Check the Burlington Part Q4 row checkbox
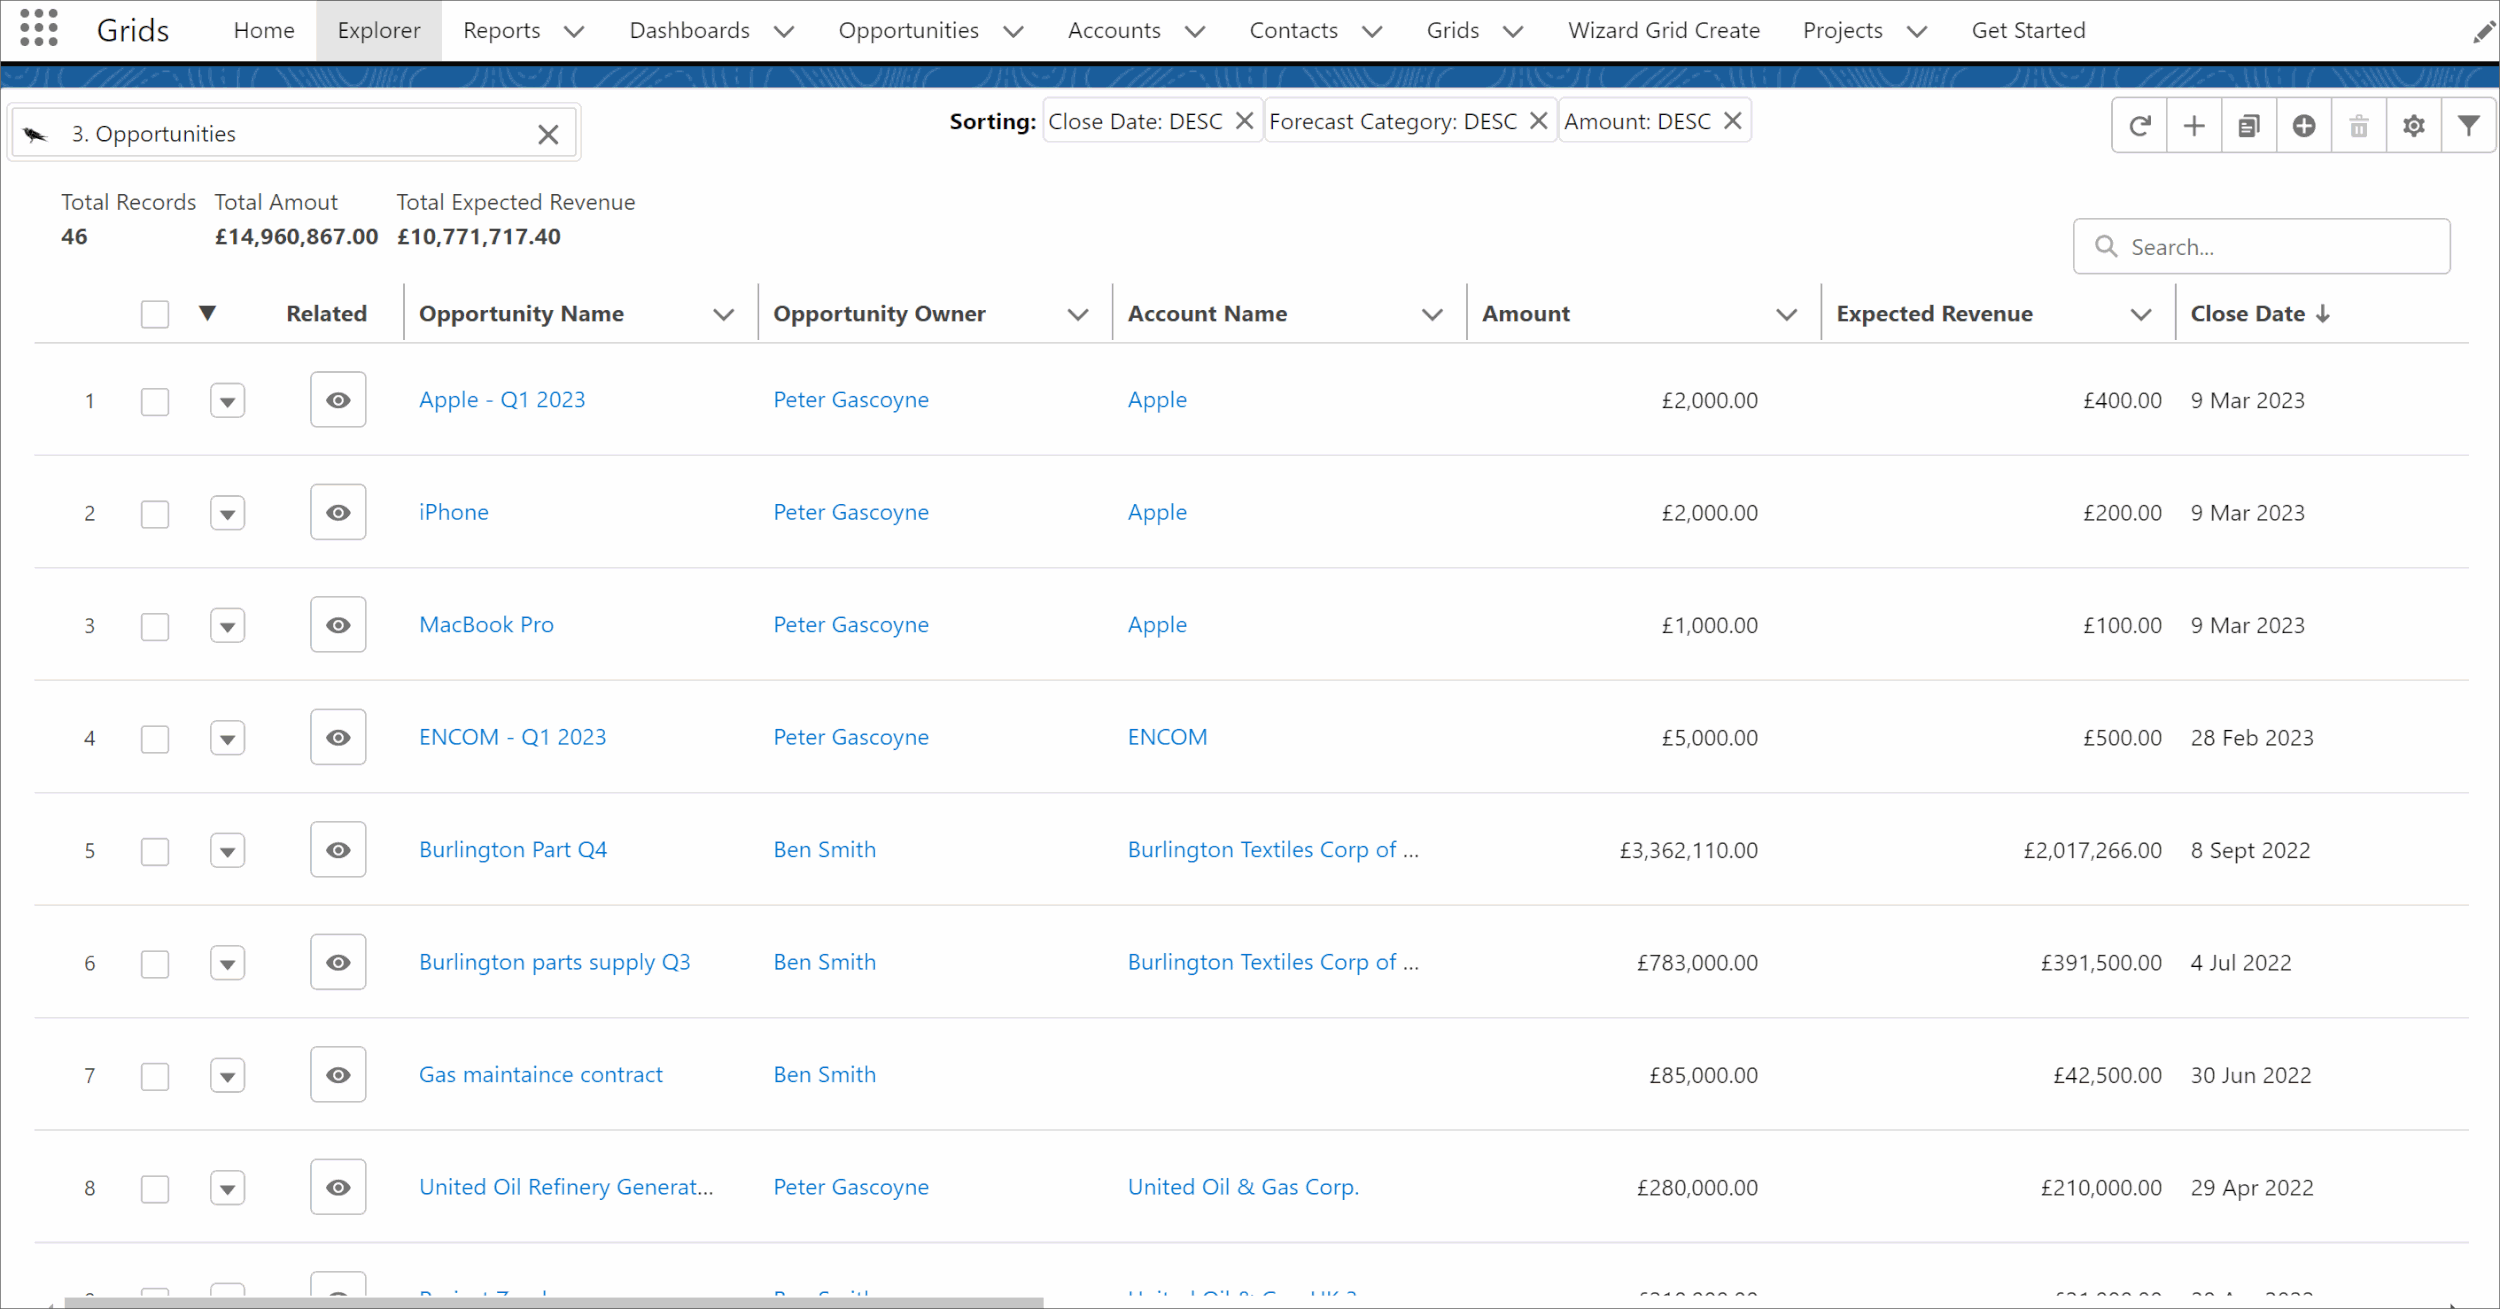Viewport: 2500px width, 1309px height. coord(155,852)
